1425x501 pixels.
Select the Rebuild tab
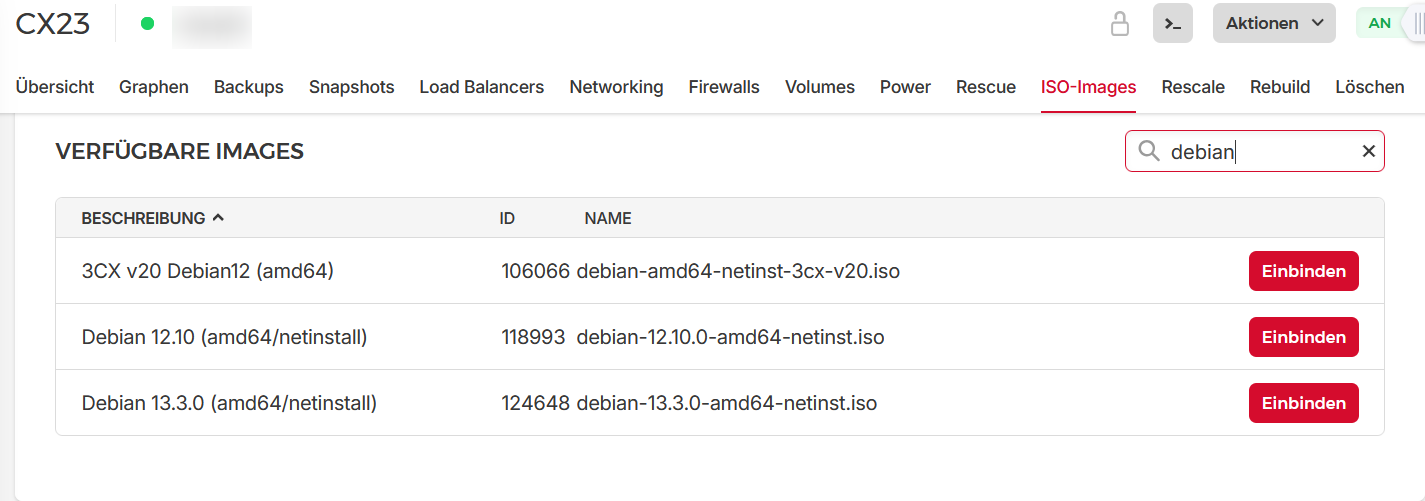pos(1280,87)
